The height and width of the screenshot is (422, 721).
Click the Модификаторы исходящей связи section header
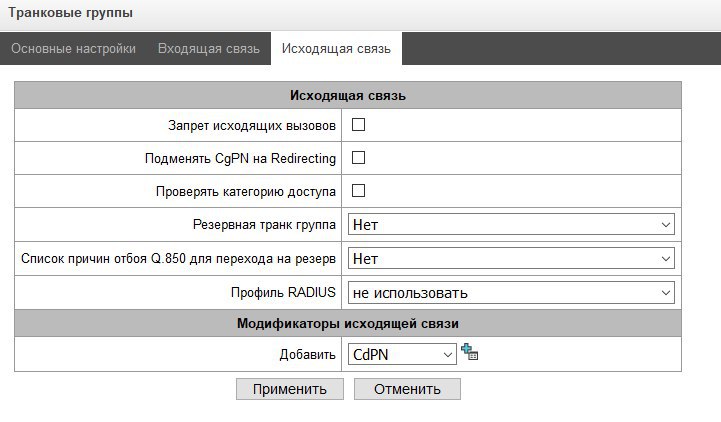pos(348,323)
